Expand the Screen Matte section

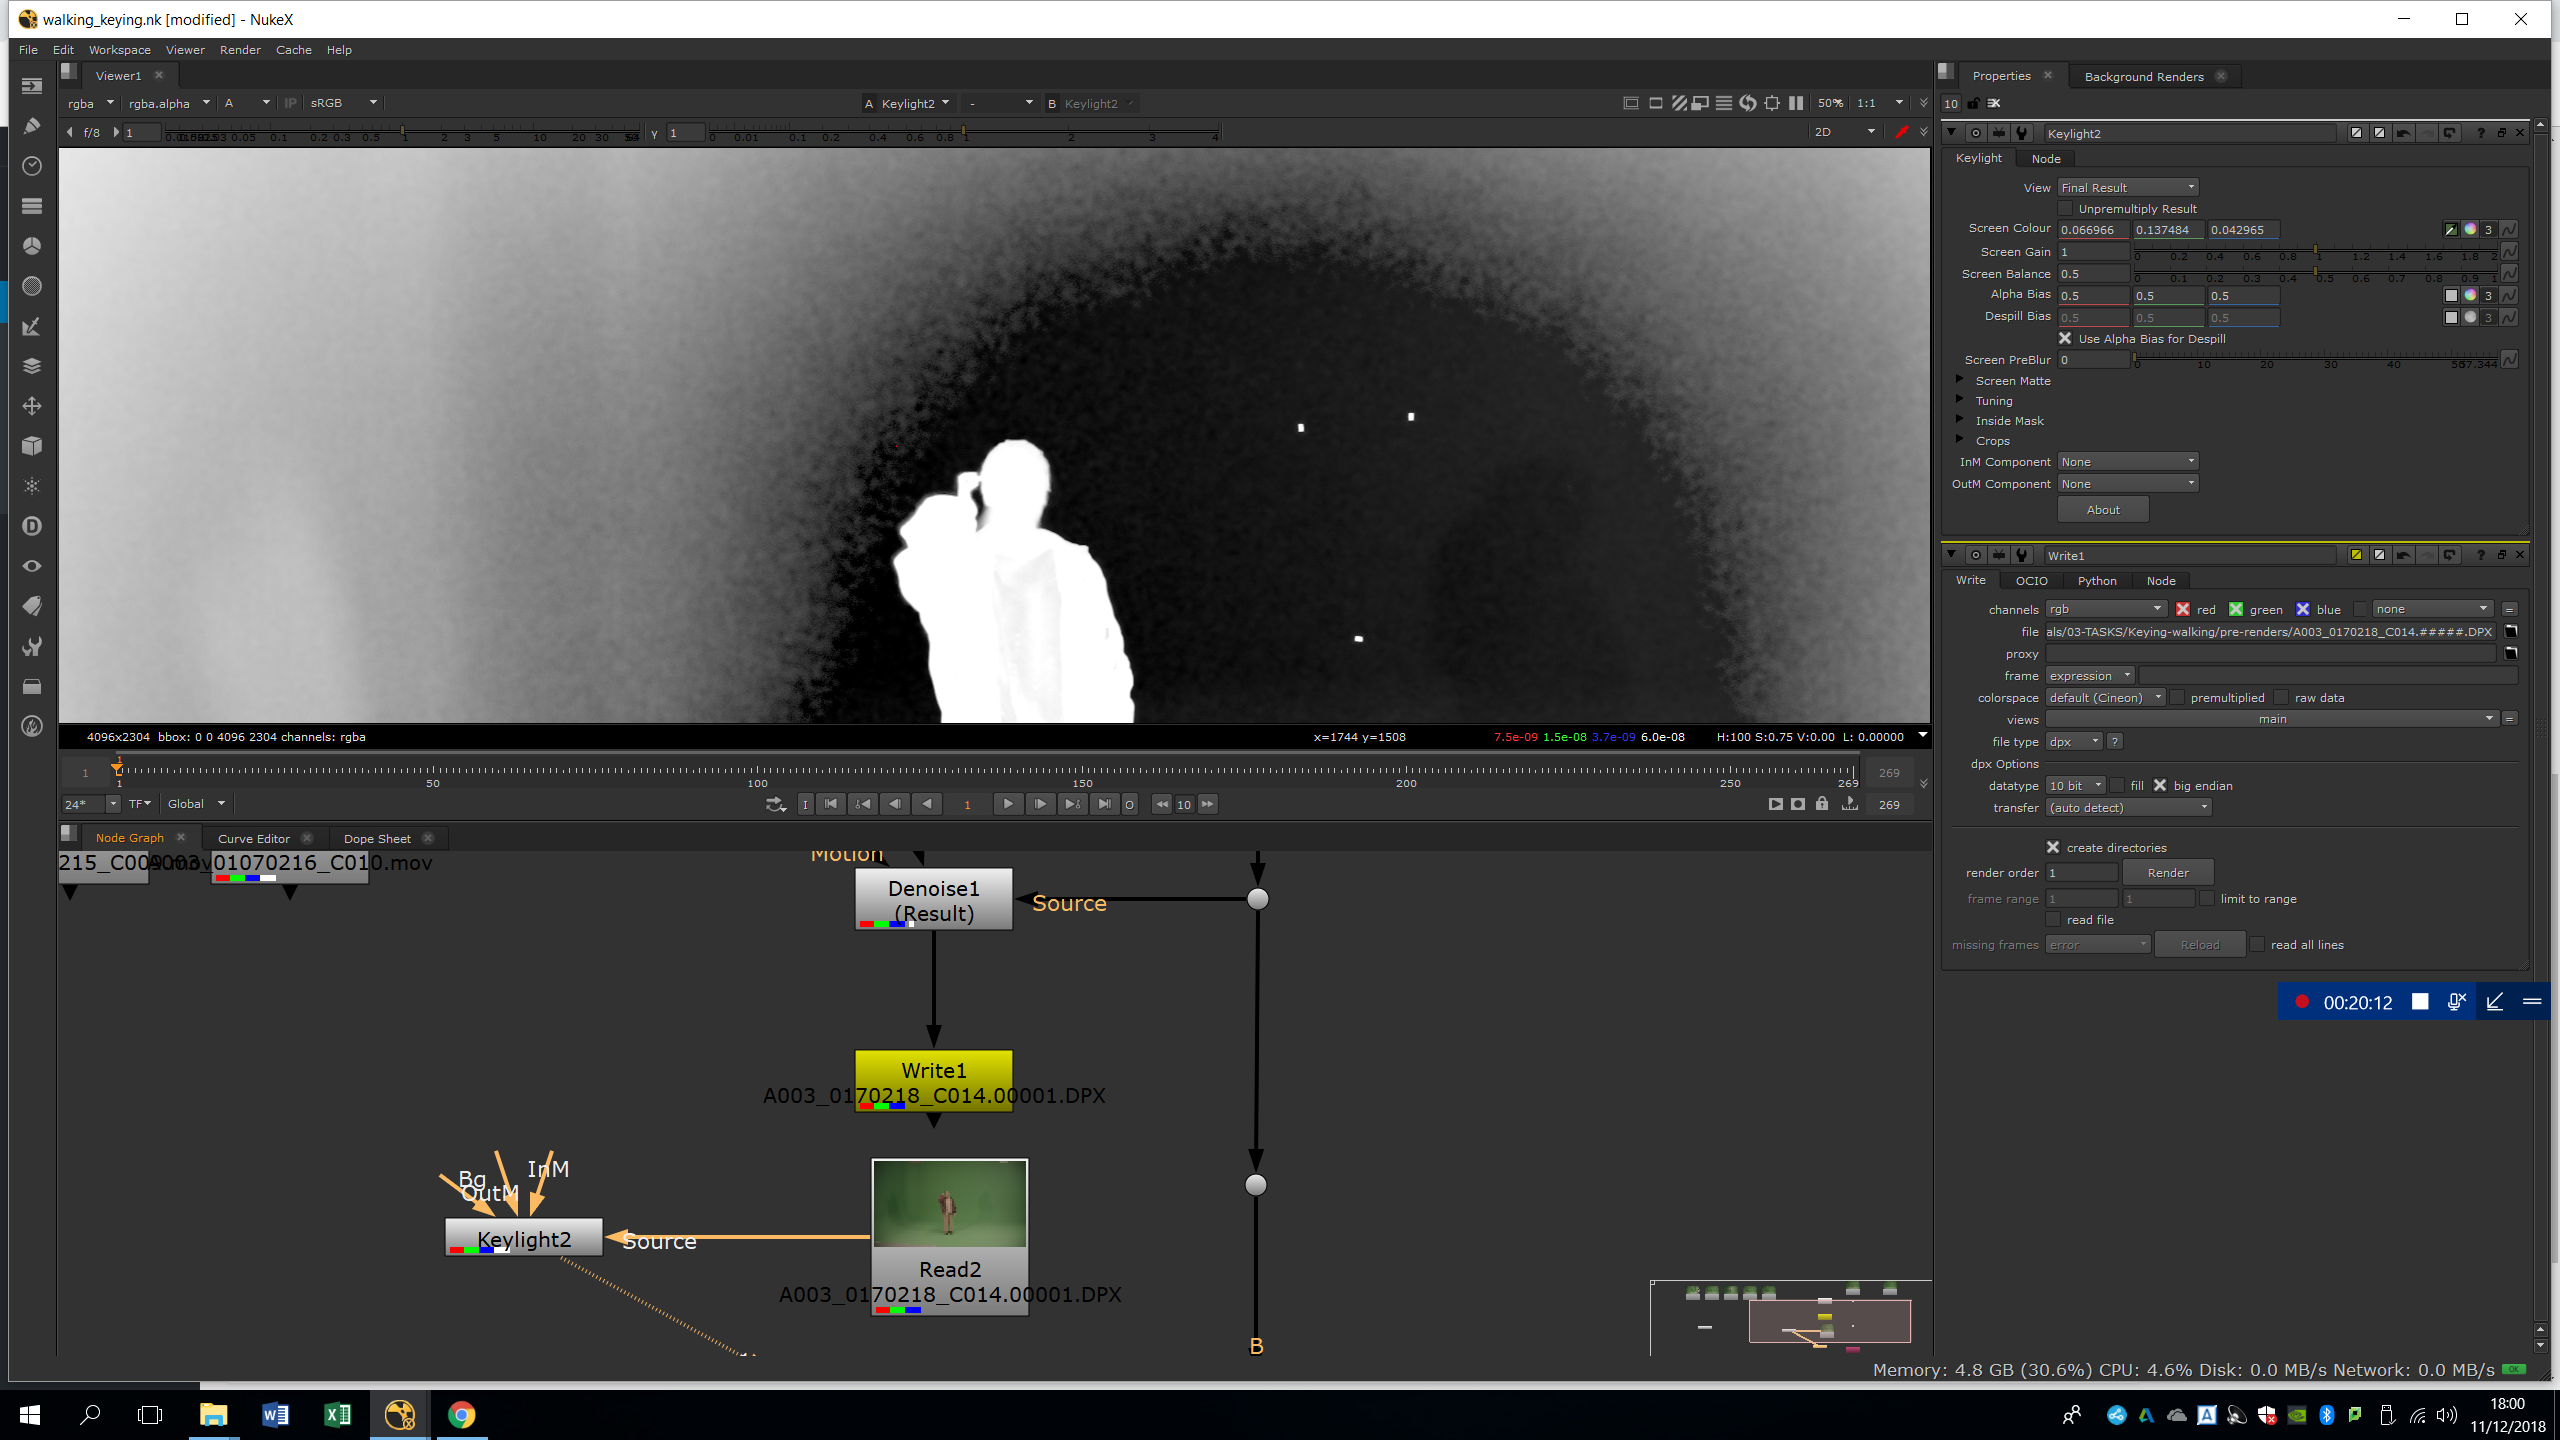(1961, 381)
